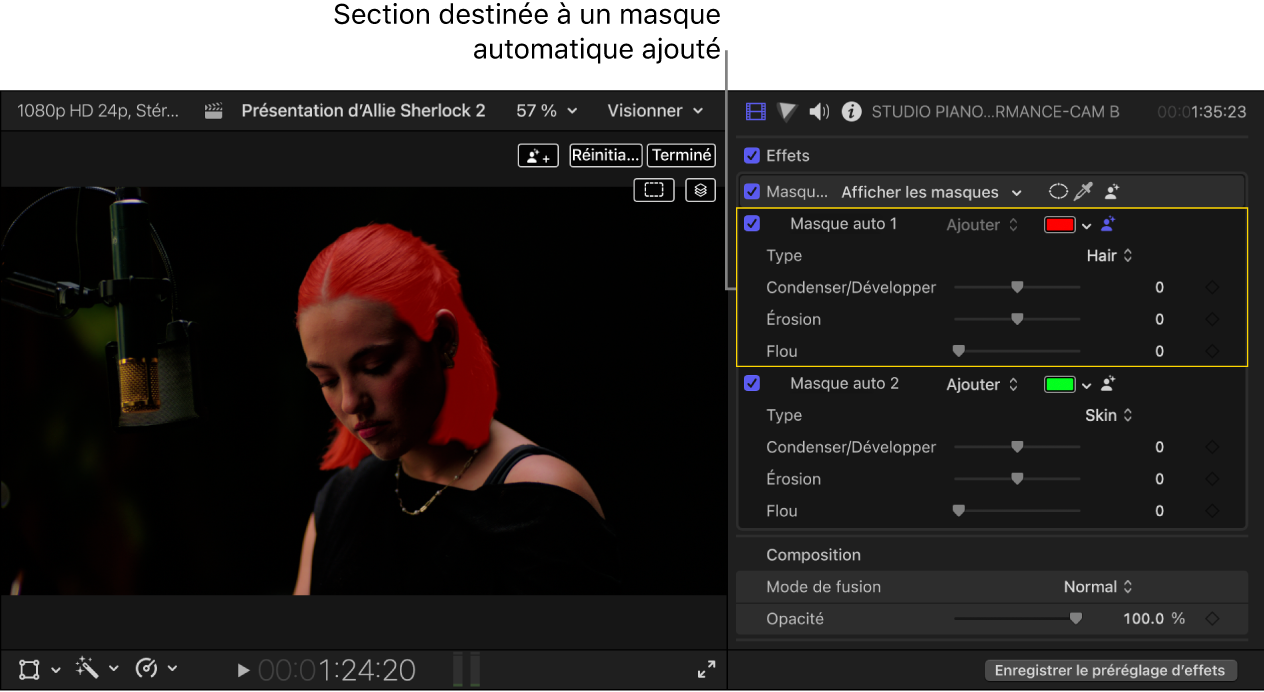
Task: Disable the Masque auto 2 checkbox
Action: pyautogui.click(x=752, y=384)
